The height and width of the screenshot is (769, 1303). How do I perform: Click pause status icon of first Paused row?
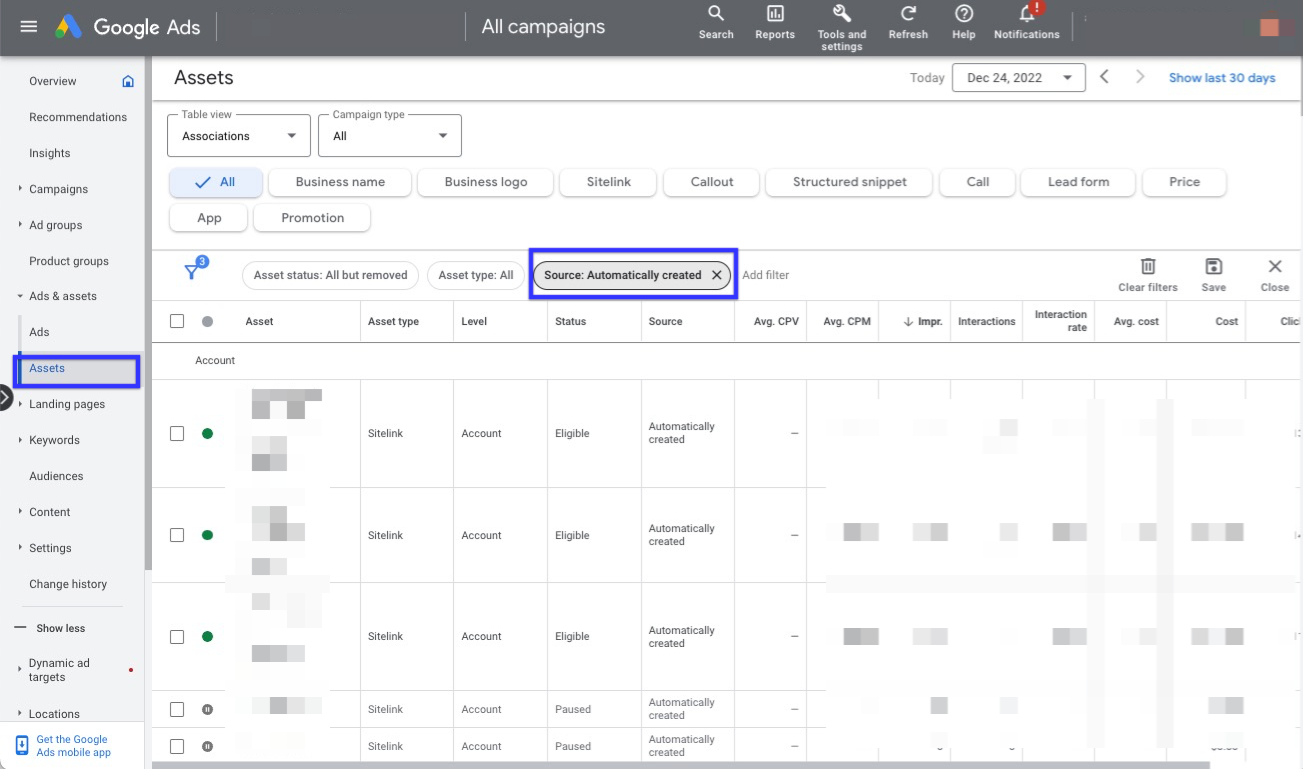(207, 709)
